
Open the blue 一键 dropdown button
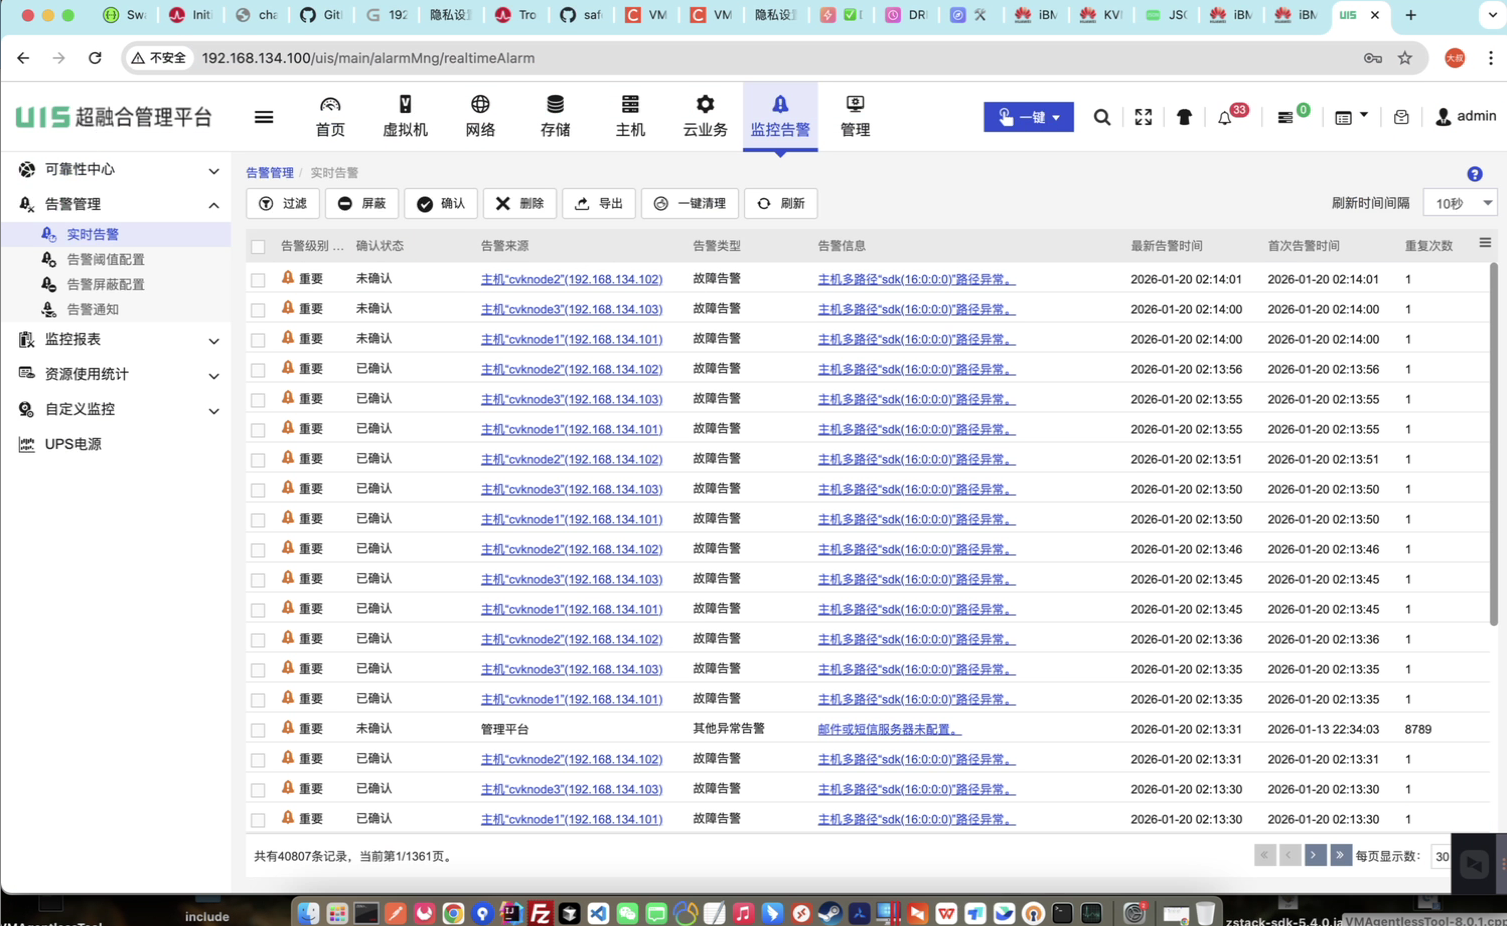click(1028, 117)
